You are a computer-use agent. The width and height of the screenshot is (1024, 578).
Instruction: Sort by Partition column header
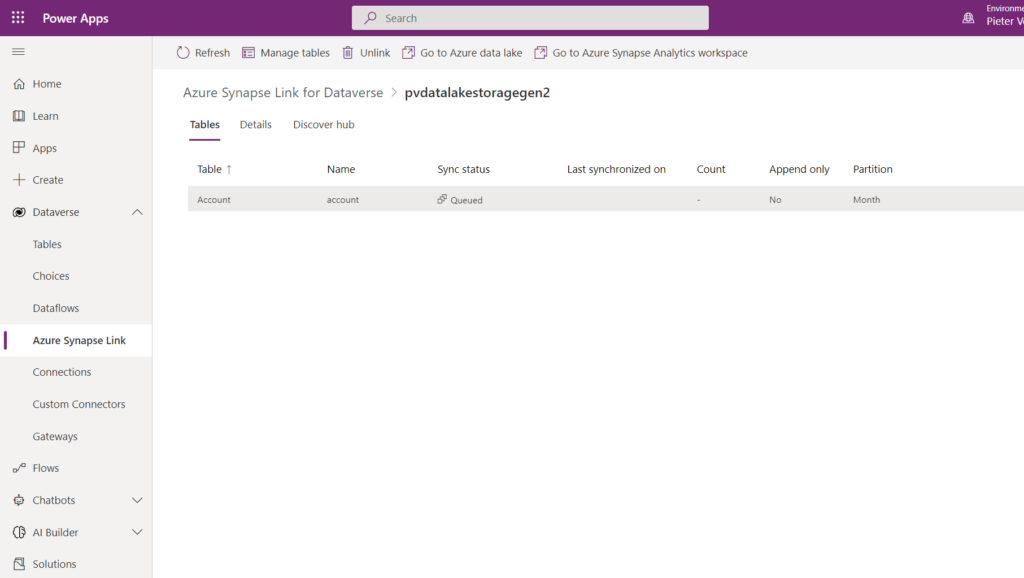pyautogui.click(x=872, y=169)
